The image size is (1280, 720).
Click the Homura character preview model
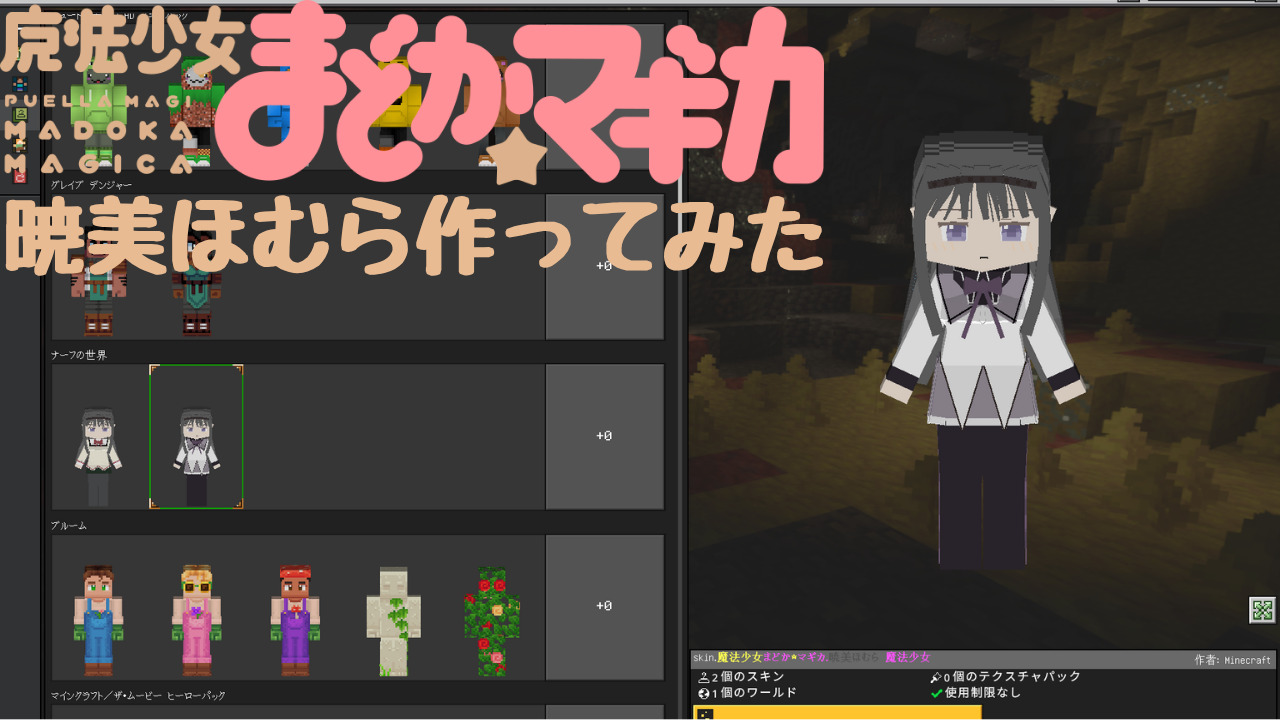(982, 350)
